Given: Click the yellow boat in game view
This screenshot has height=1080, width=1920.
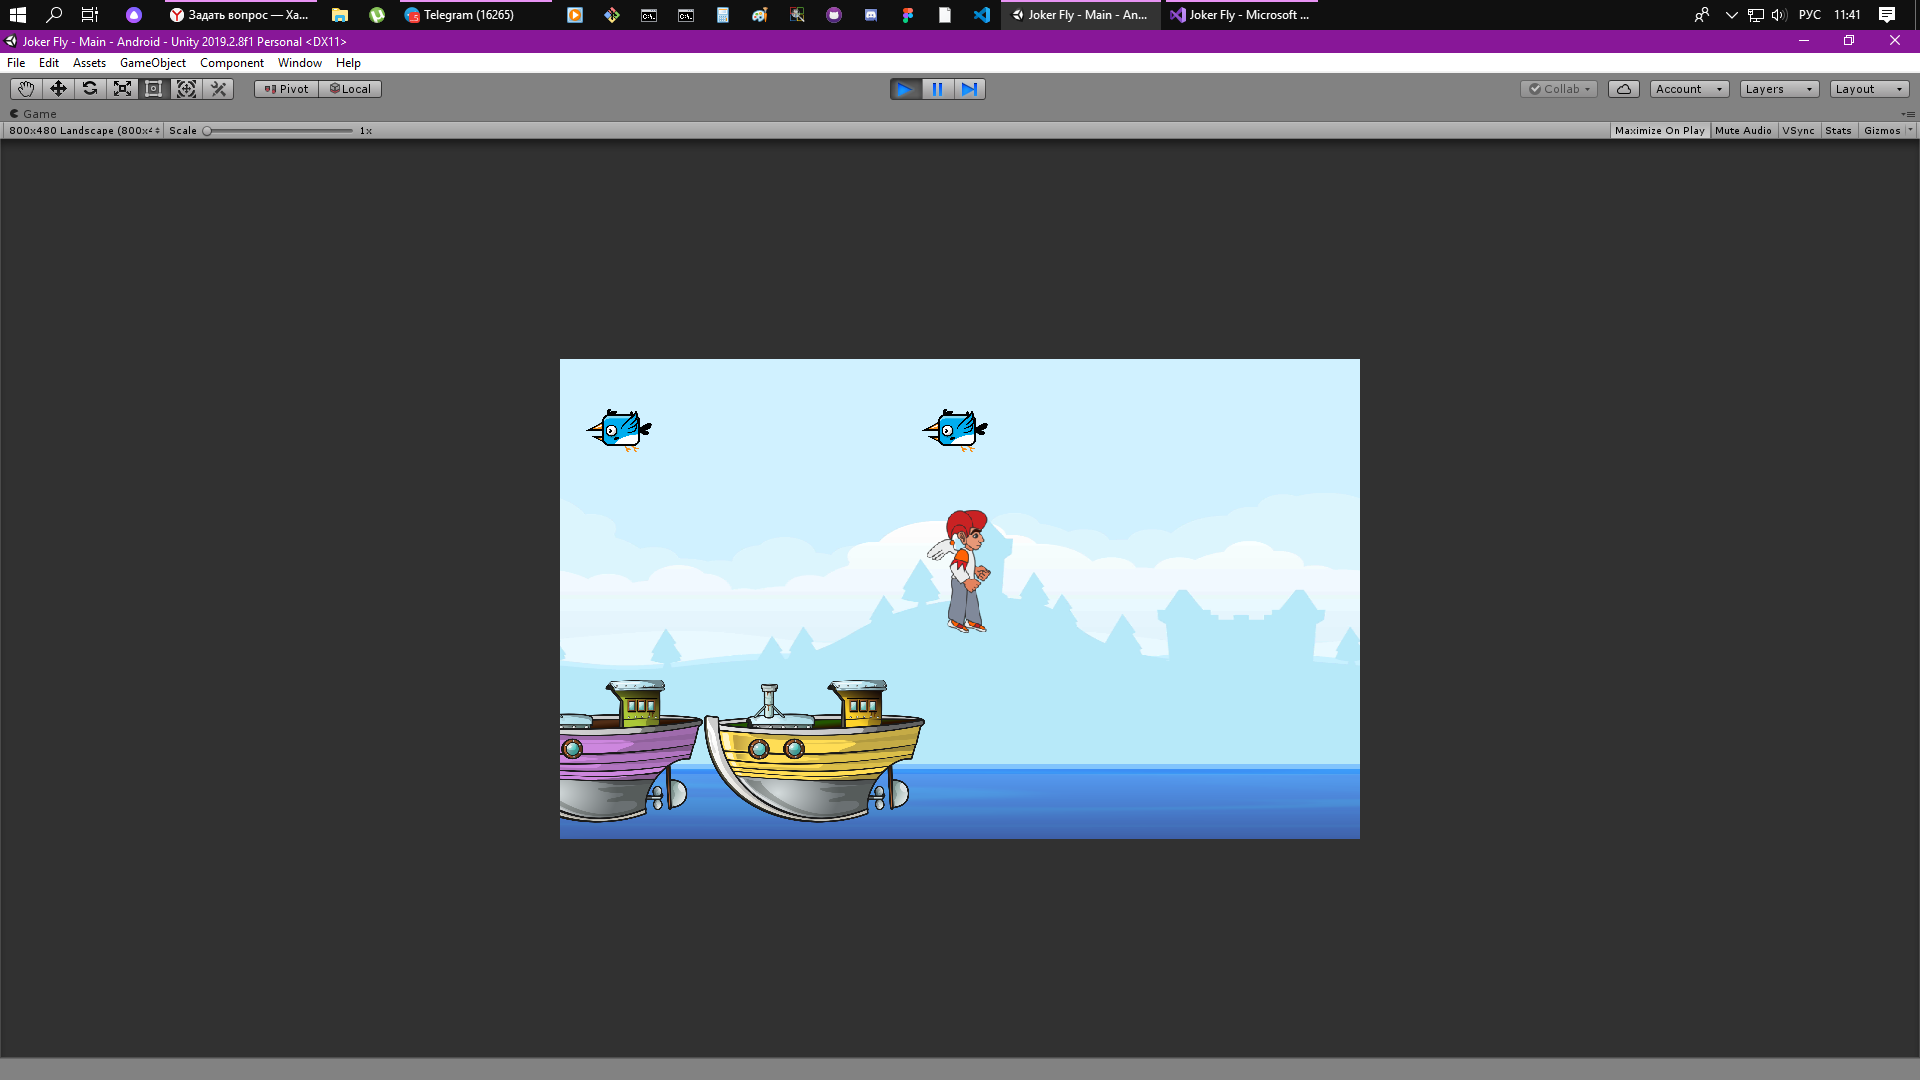Looking at the screenshot, I should pyautogui.click(x=815, y=751).
